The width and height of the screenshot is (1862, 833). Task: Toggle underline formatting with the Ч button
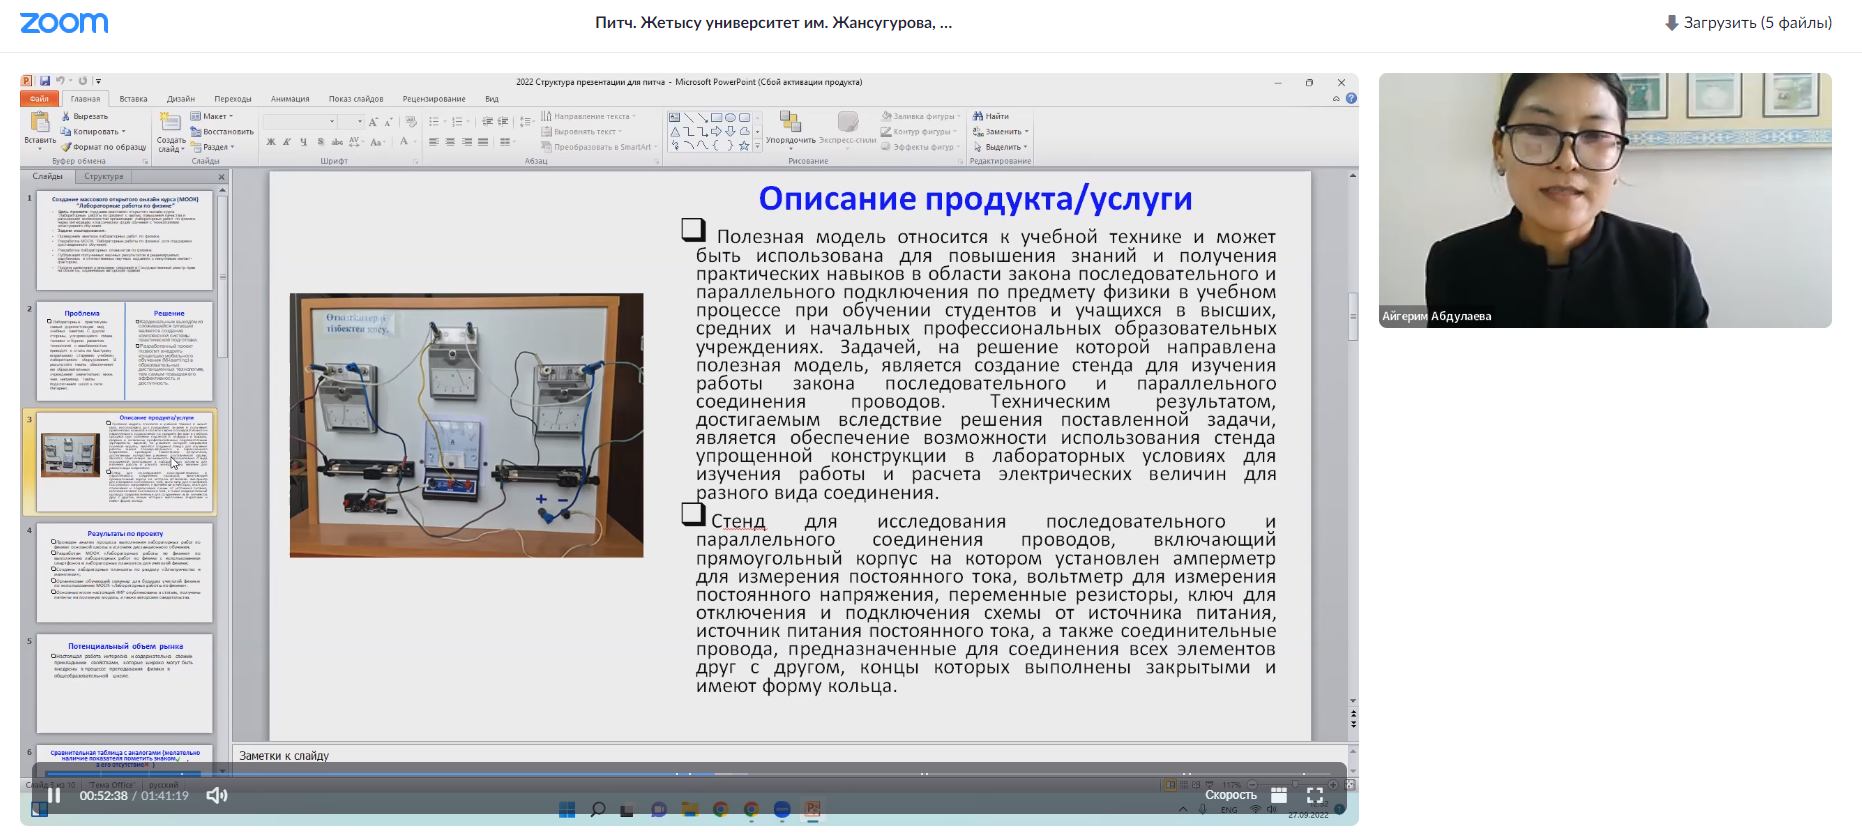pos(303,142)
